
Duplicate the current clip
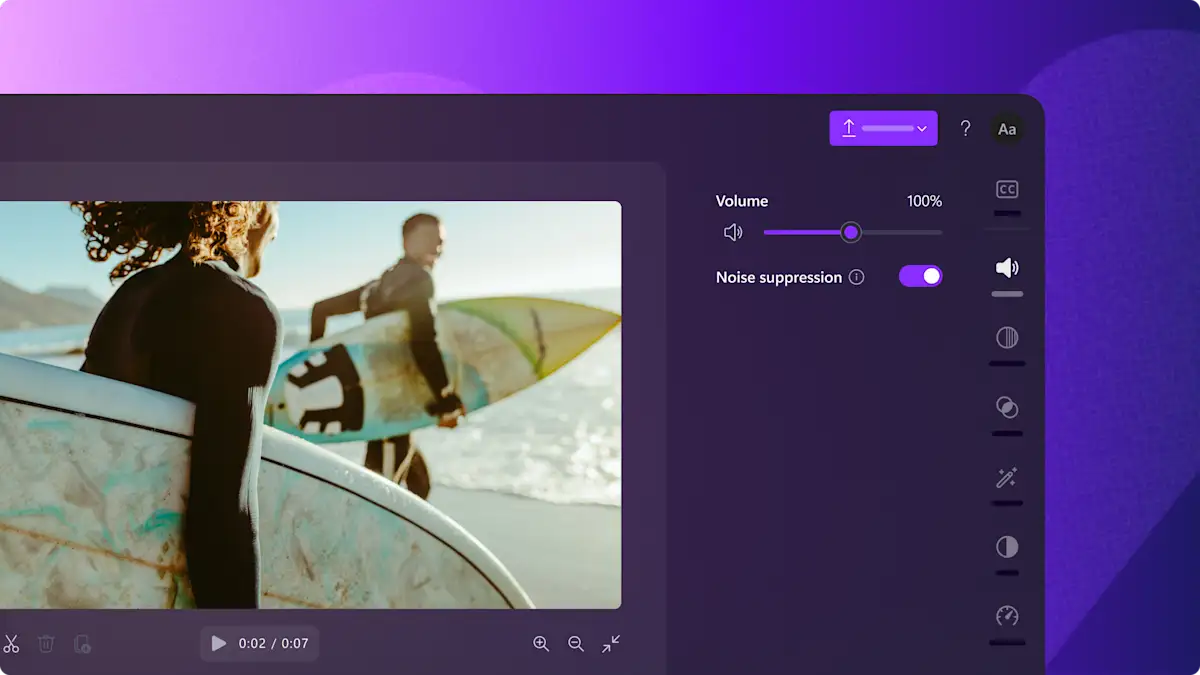(x=81, y=644)
